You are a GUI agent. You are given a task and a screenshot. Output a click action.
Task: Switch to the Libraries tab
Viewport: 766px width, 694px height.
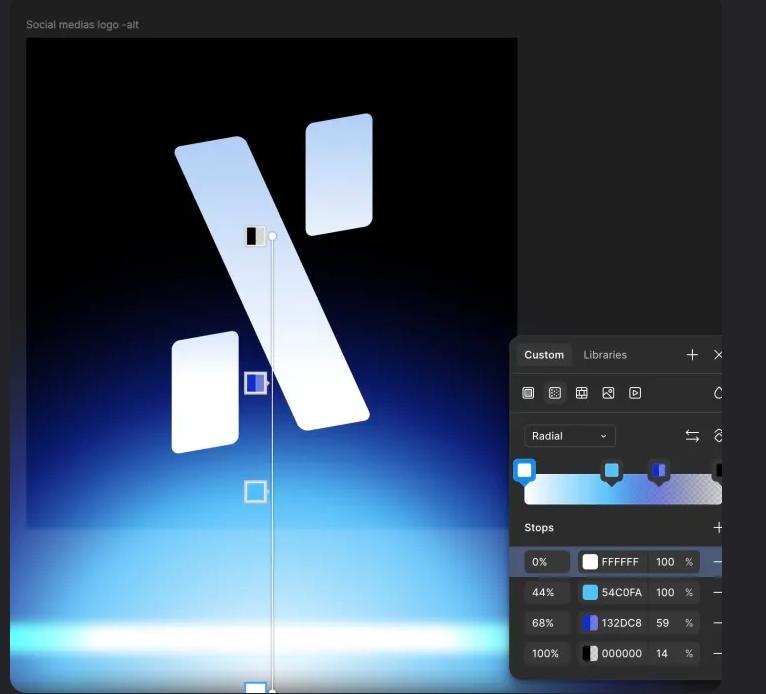pyautogui.click(x=605, y=355)
